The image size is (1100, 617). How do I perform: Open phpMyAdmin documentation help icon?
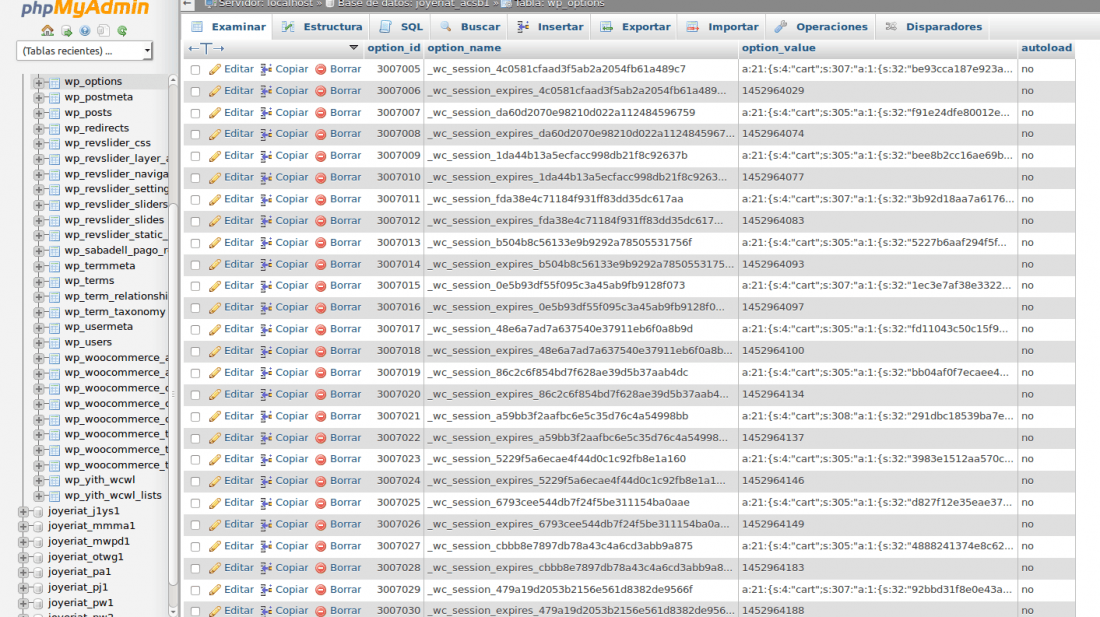point(85,31)
